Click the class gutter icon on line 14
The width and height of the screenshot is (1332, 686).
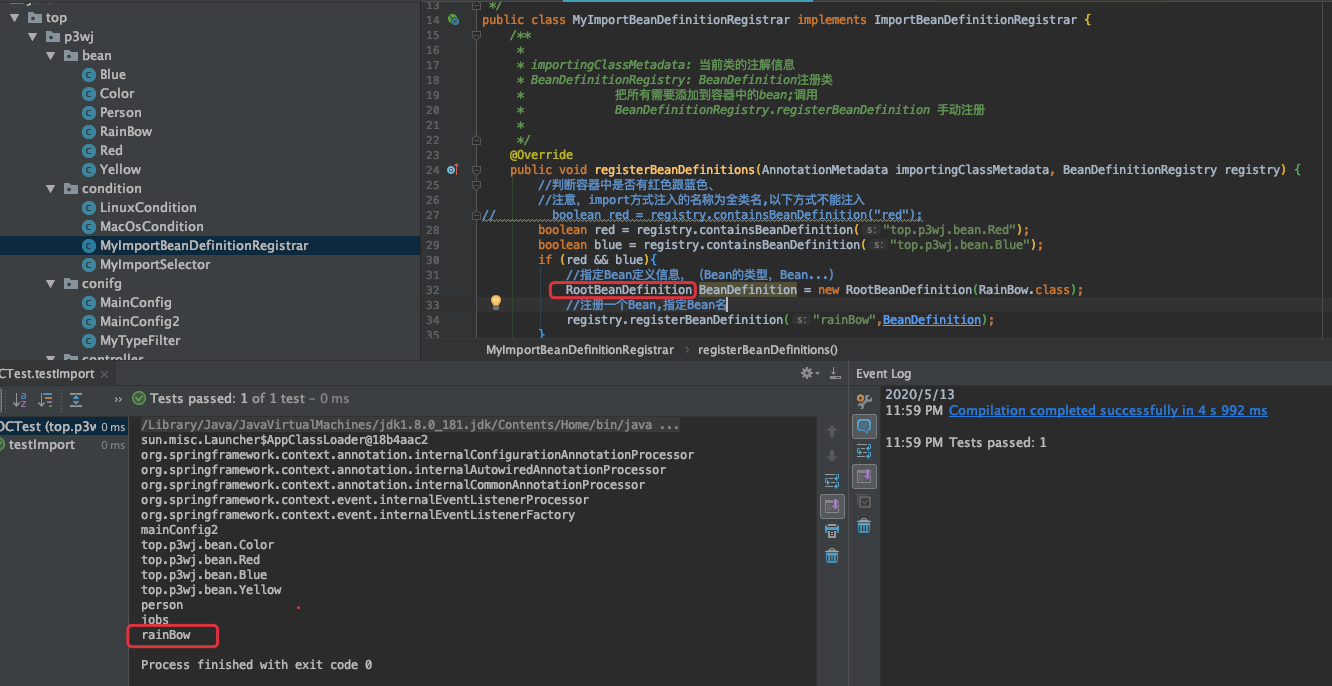tap(453, 20)
